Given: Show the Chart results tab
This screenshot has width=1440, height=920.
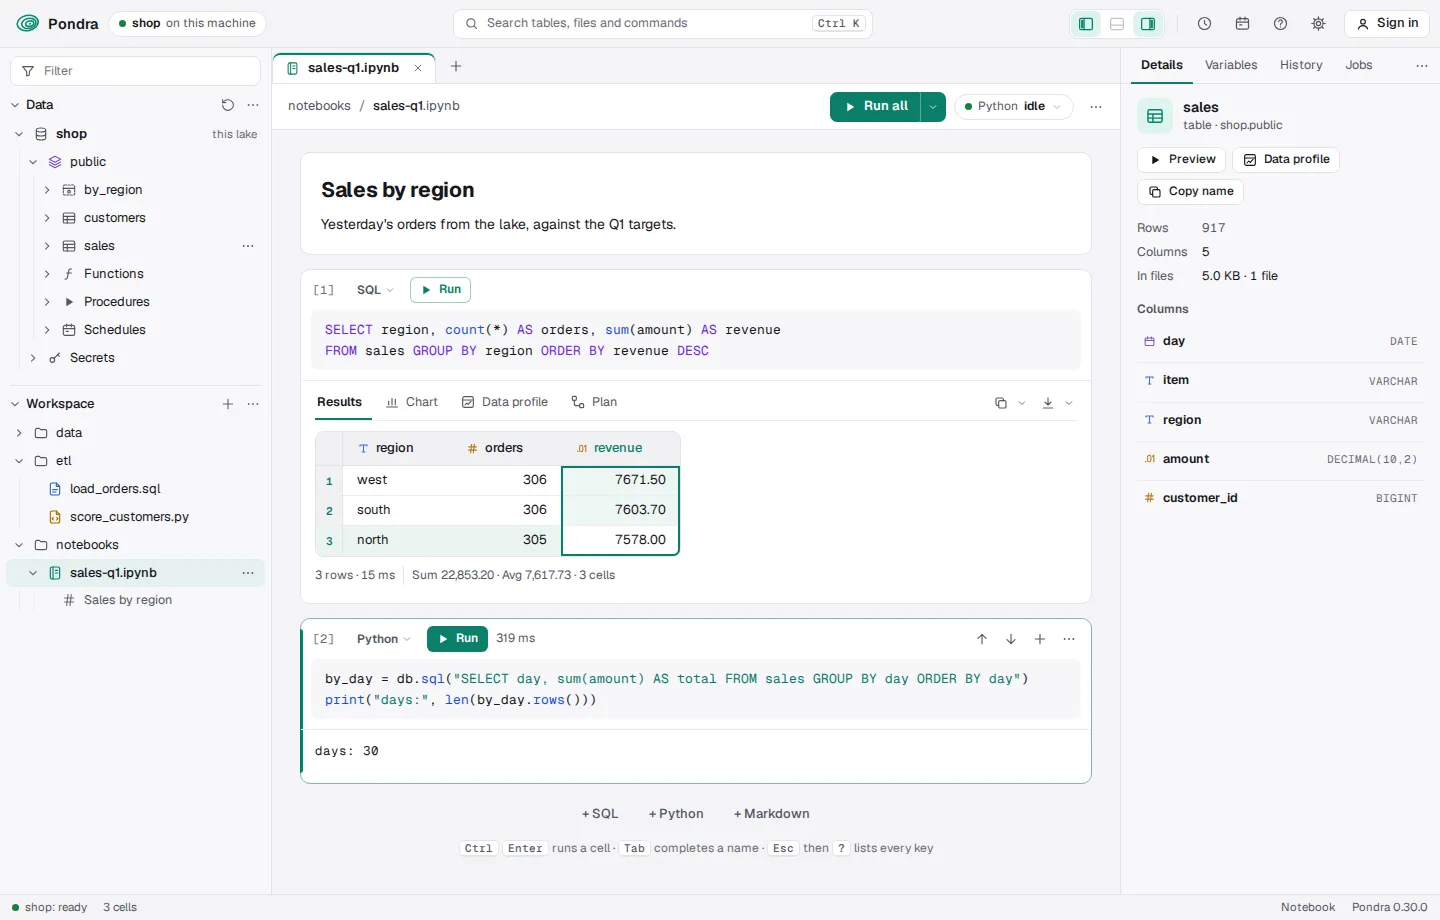Looking at the screenshot, I should [x=412, y=402].
